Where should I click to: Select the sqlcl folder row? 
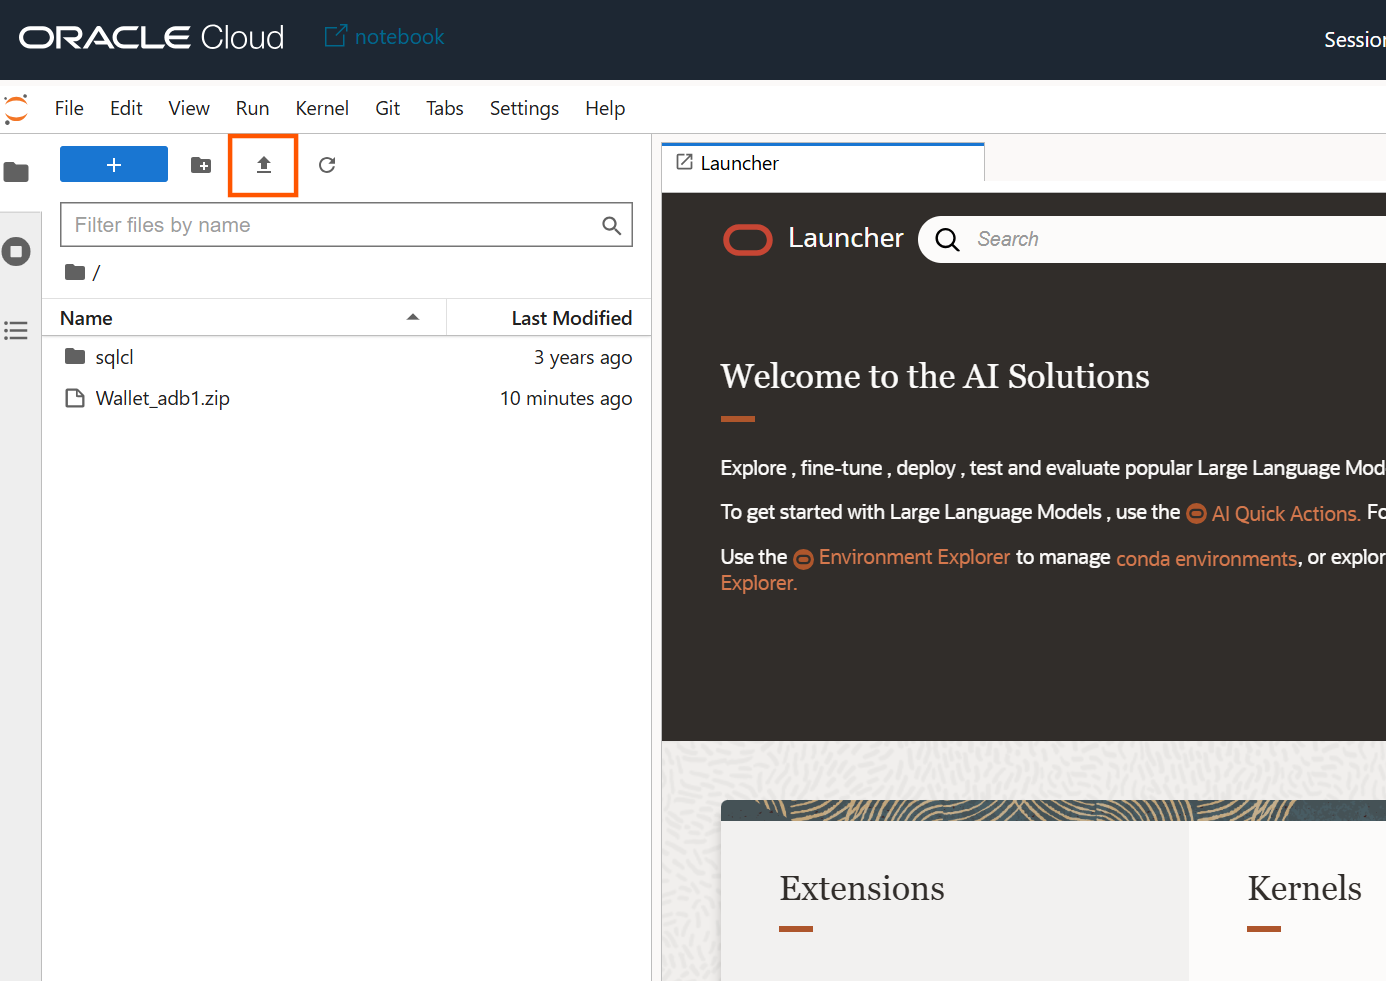click(x=347, y=357)
